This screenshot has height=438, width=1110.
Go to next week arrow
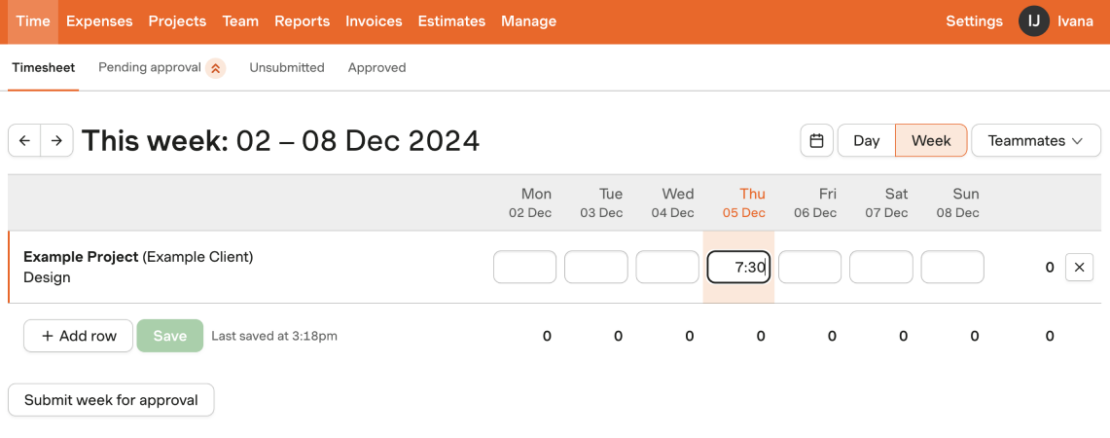[57, 141]
